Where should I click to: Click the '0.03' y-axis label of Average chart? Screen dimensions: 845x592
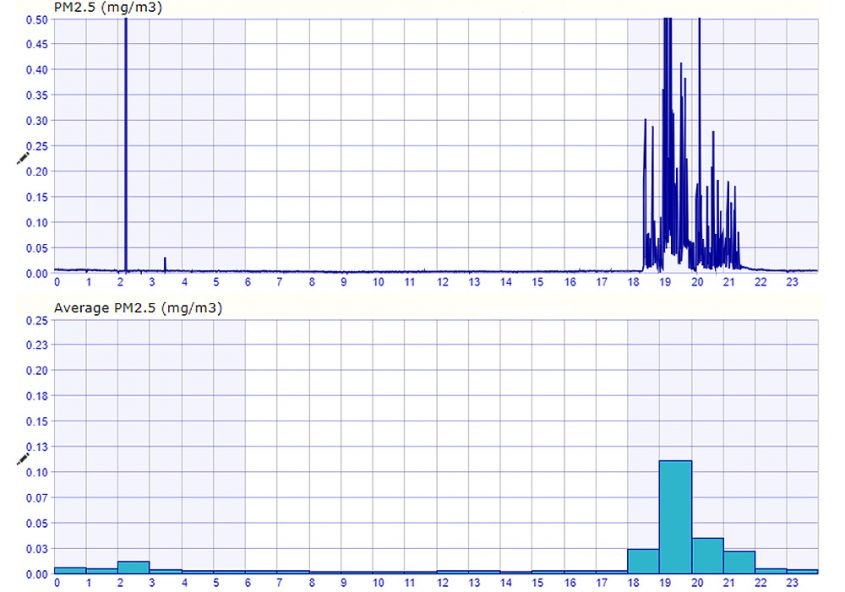tap(37, 549)
